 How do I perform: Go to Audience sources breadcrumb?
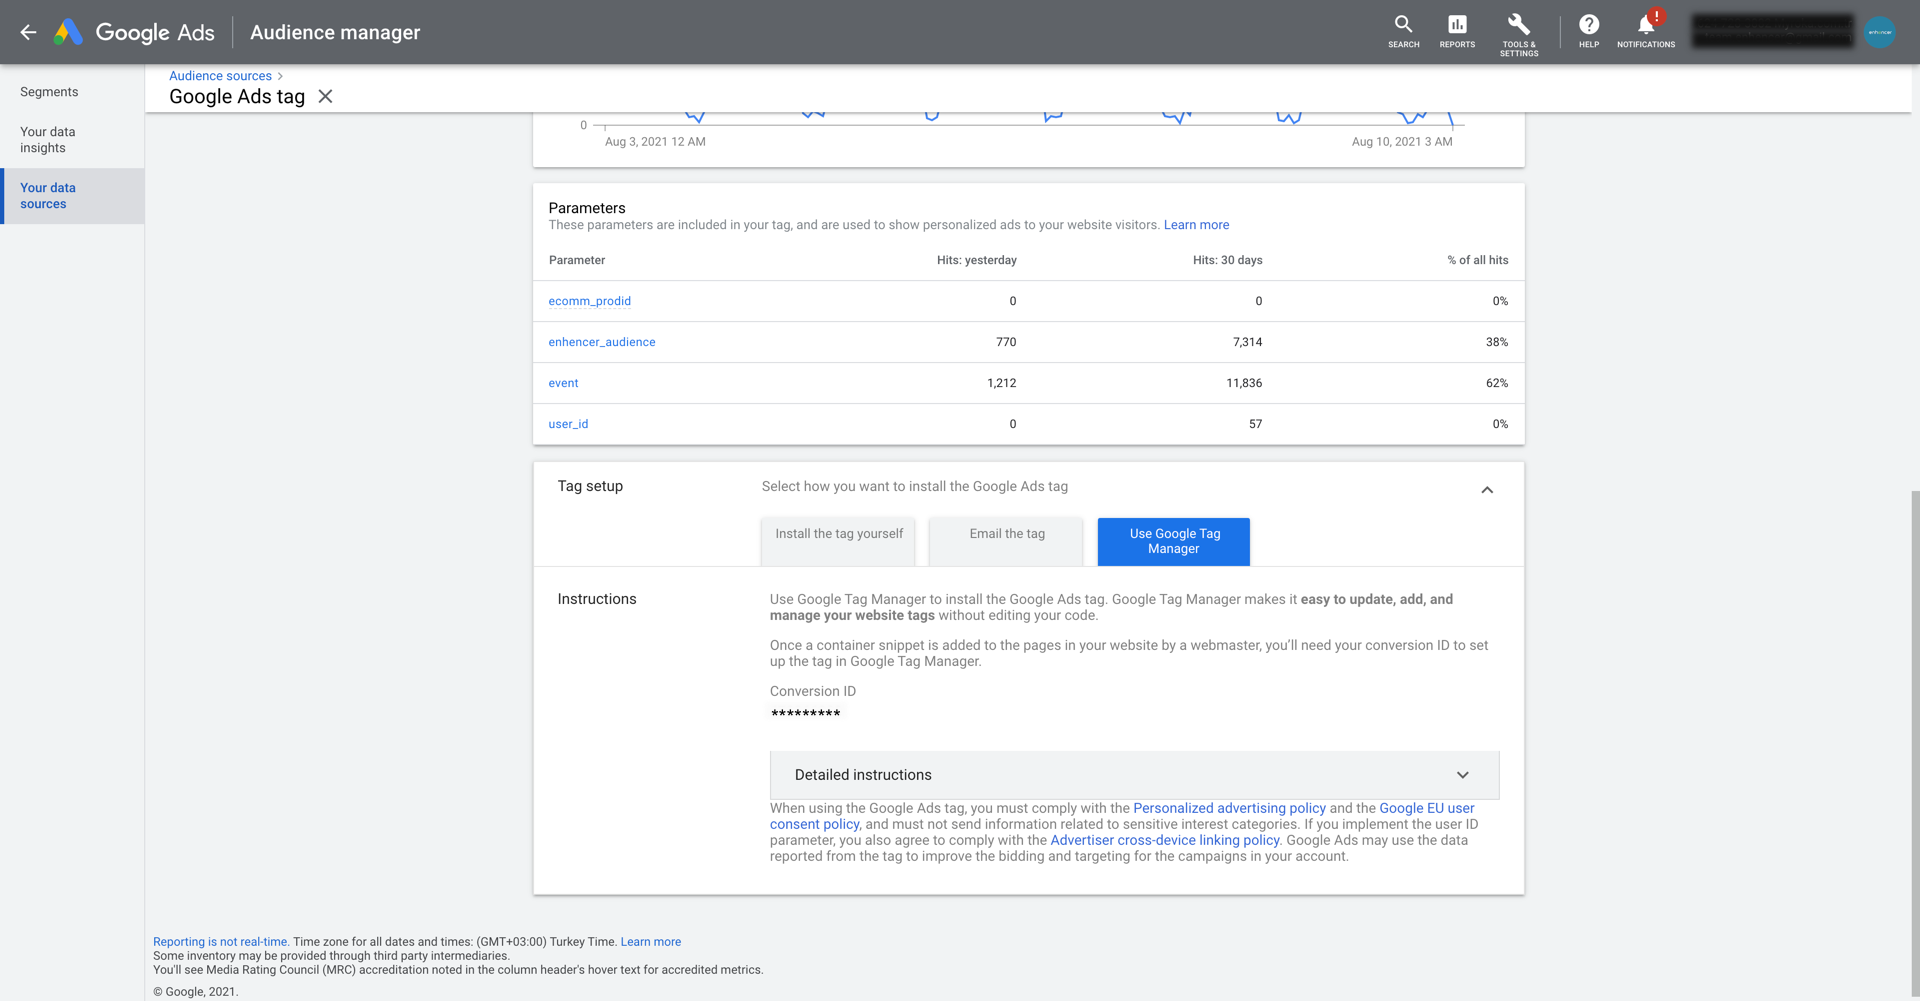tap(220, 76)
